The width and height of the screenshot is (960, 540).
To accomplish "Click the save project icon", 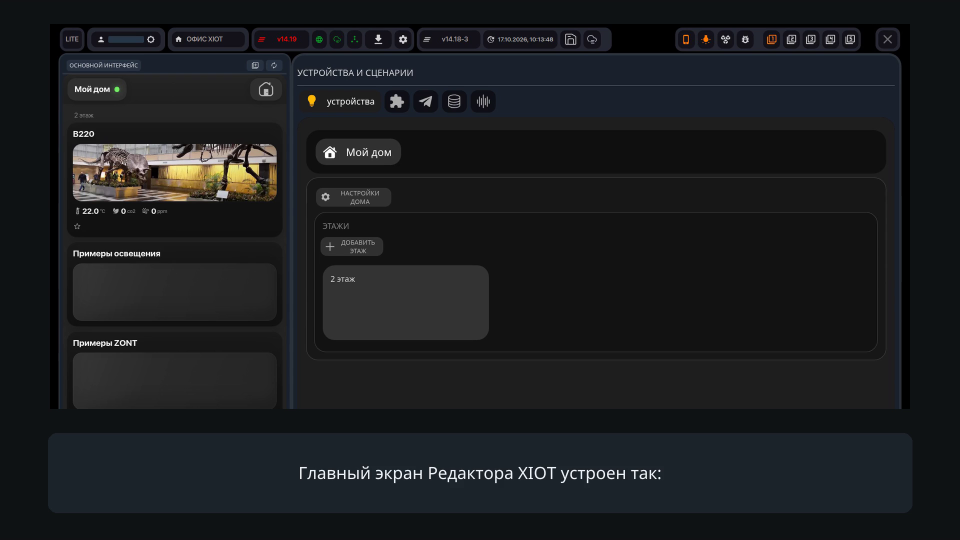I will coord(570,39).
